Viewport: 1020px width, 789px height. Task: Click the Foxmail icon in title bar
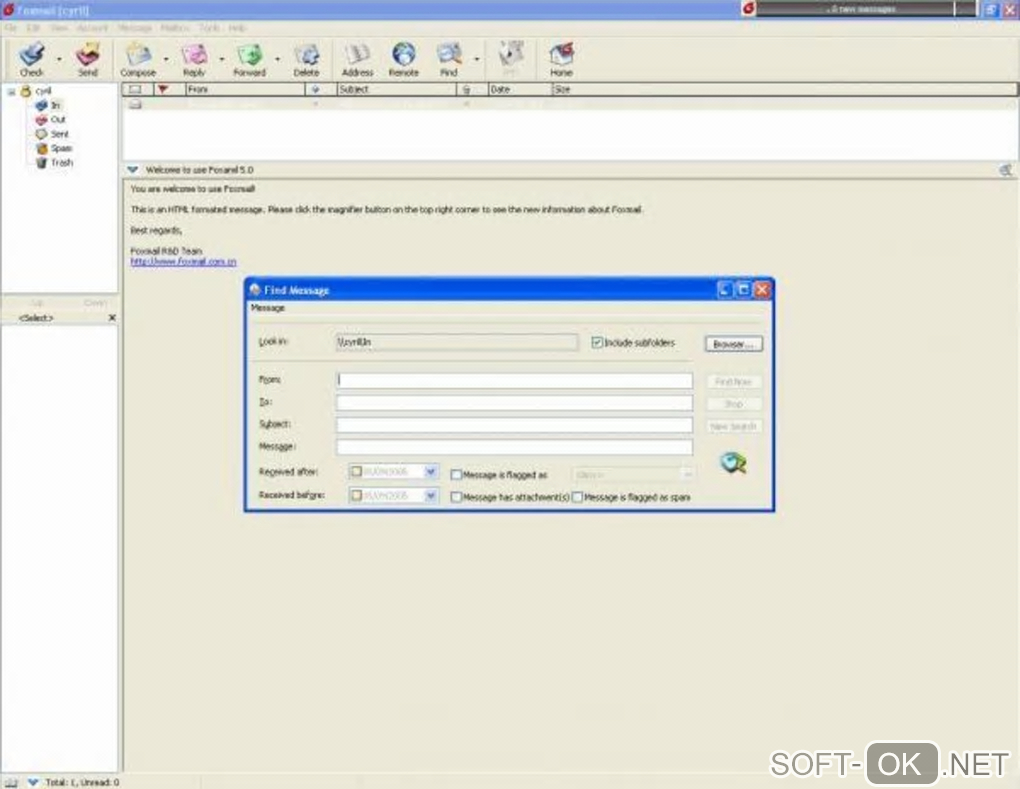[x=8, y=10]
